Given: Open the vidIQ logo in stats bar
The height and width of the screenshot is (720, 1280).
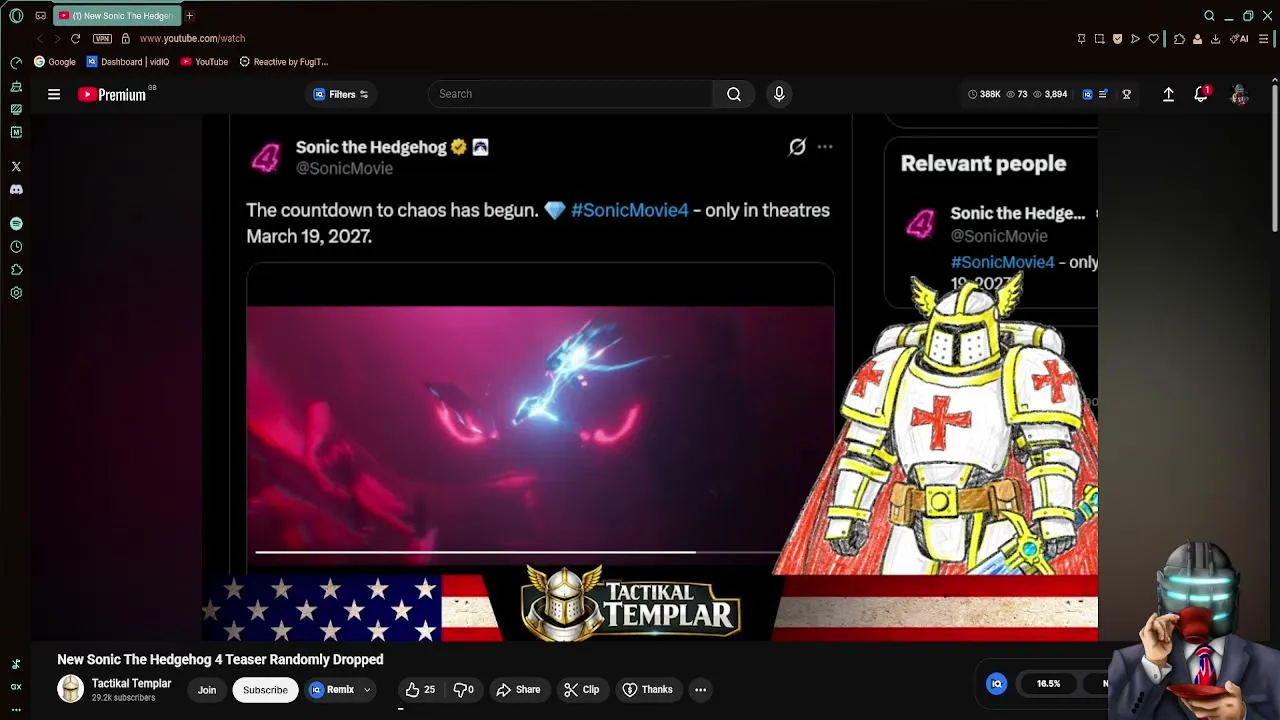Looking at the screenshot, I should click(1087, 94).
